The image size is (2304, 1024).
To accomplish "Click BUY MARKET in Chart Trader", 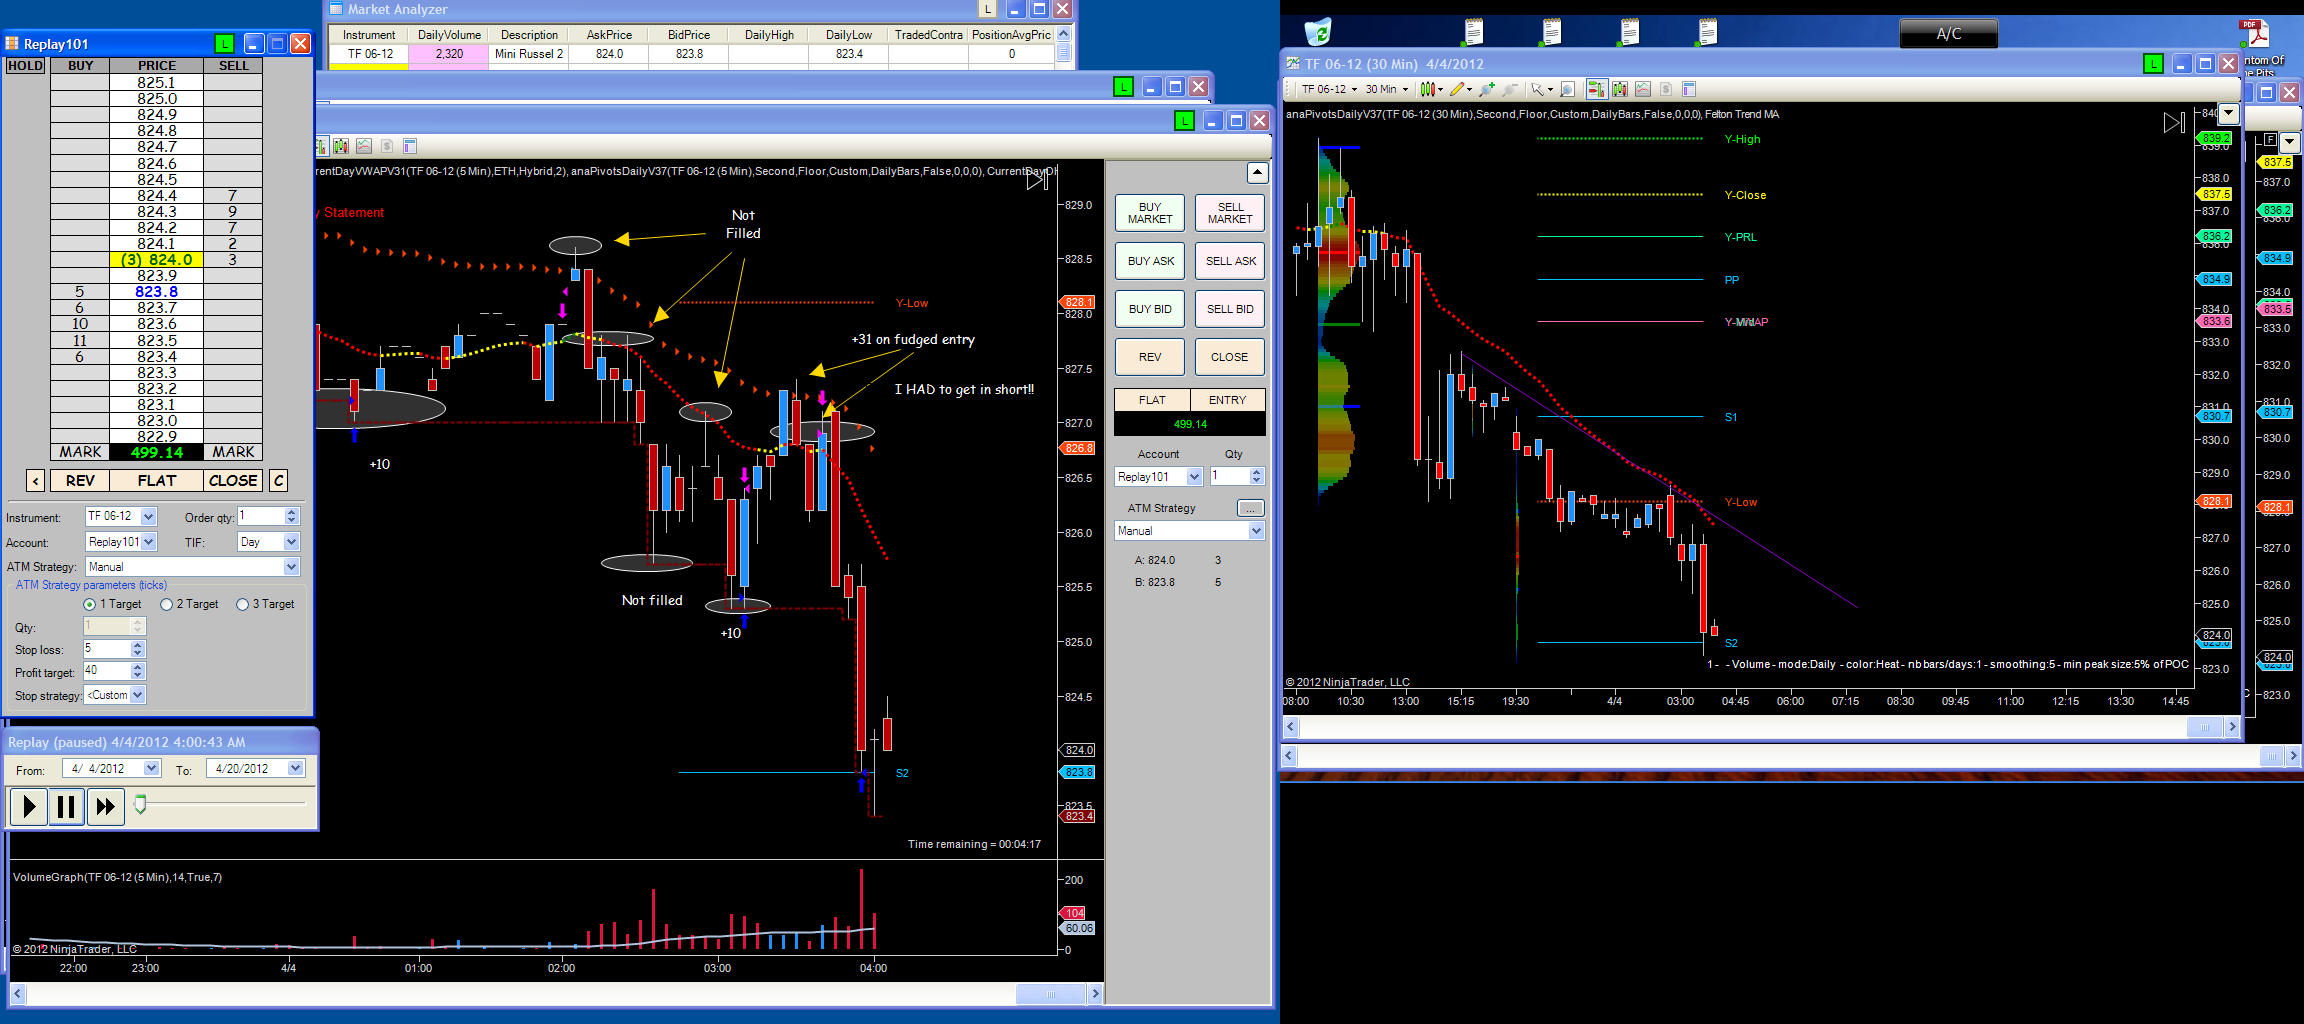I will (1150, 213).
